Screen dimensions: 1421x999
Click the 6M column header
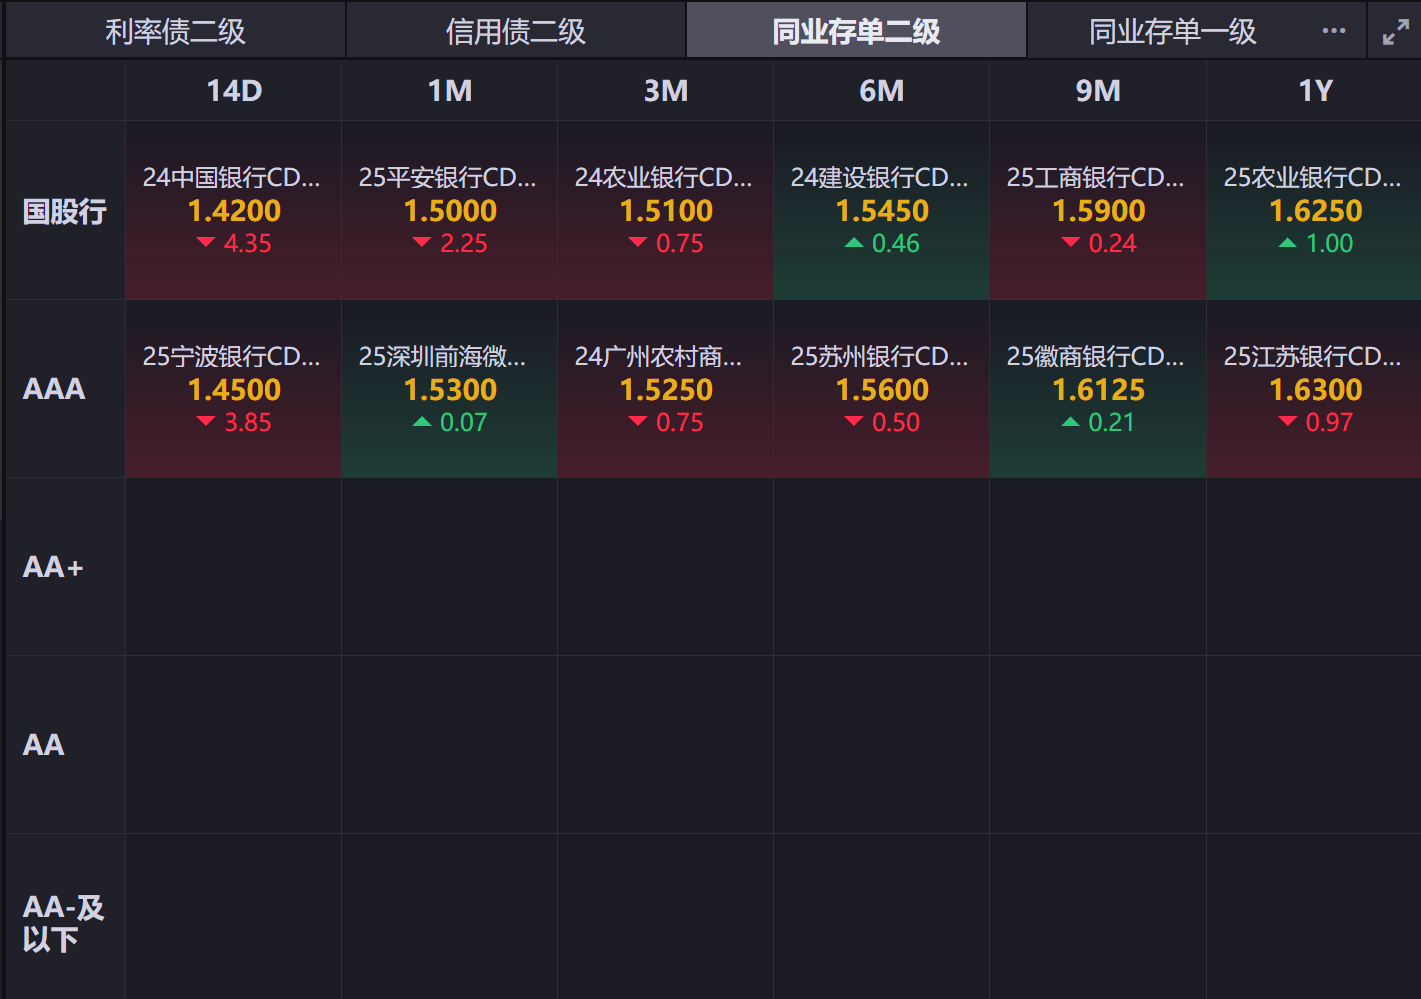tap(882, 91)
